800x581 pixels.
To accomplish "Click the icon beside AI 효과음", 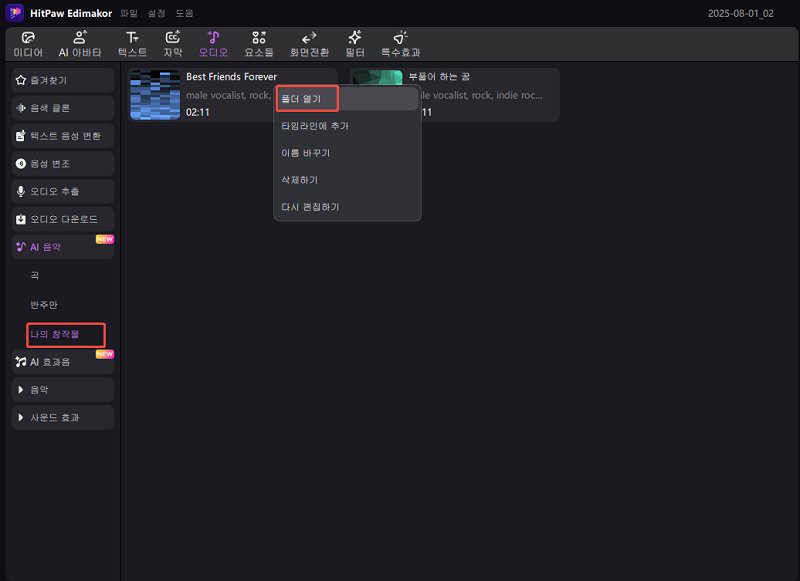I will tap(20, 362).
